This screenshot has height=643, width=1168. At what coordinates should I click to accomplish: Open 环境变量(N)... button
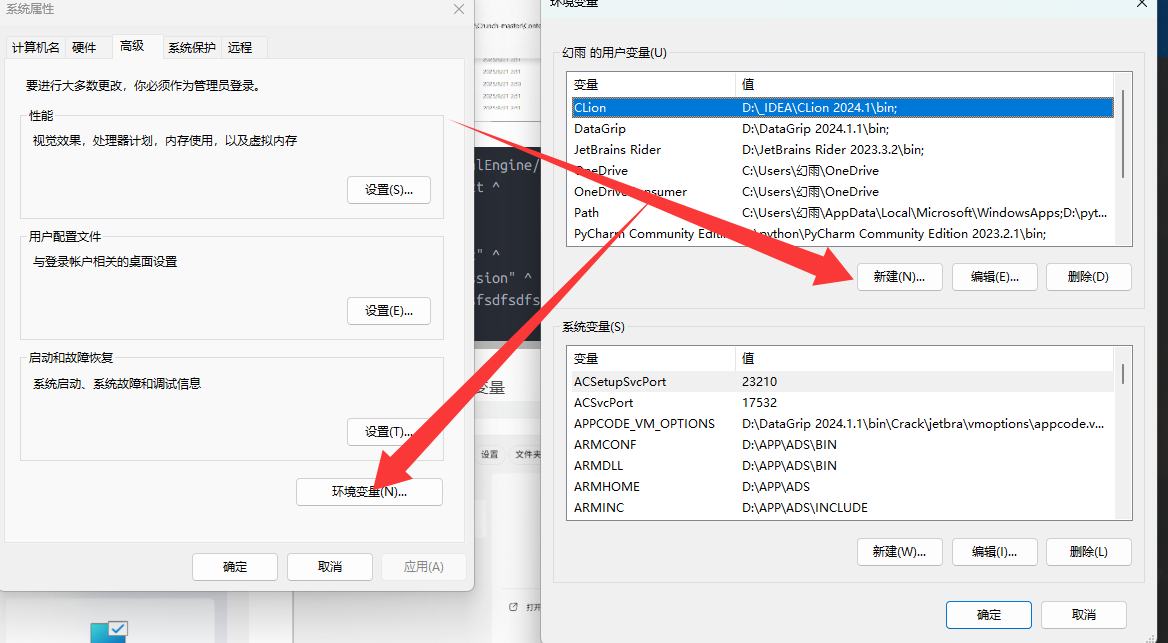click(369, 491)
